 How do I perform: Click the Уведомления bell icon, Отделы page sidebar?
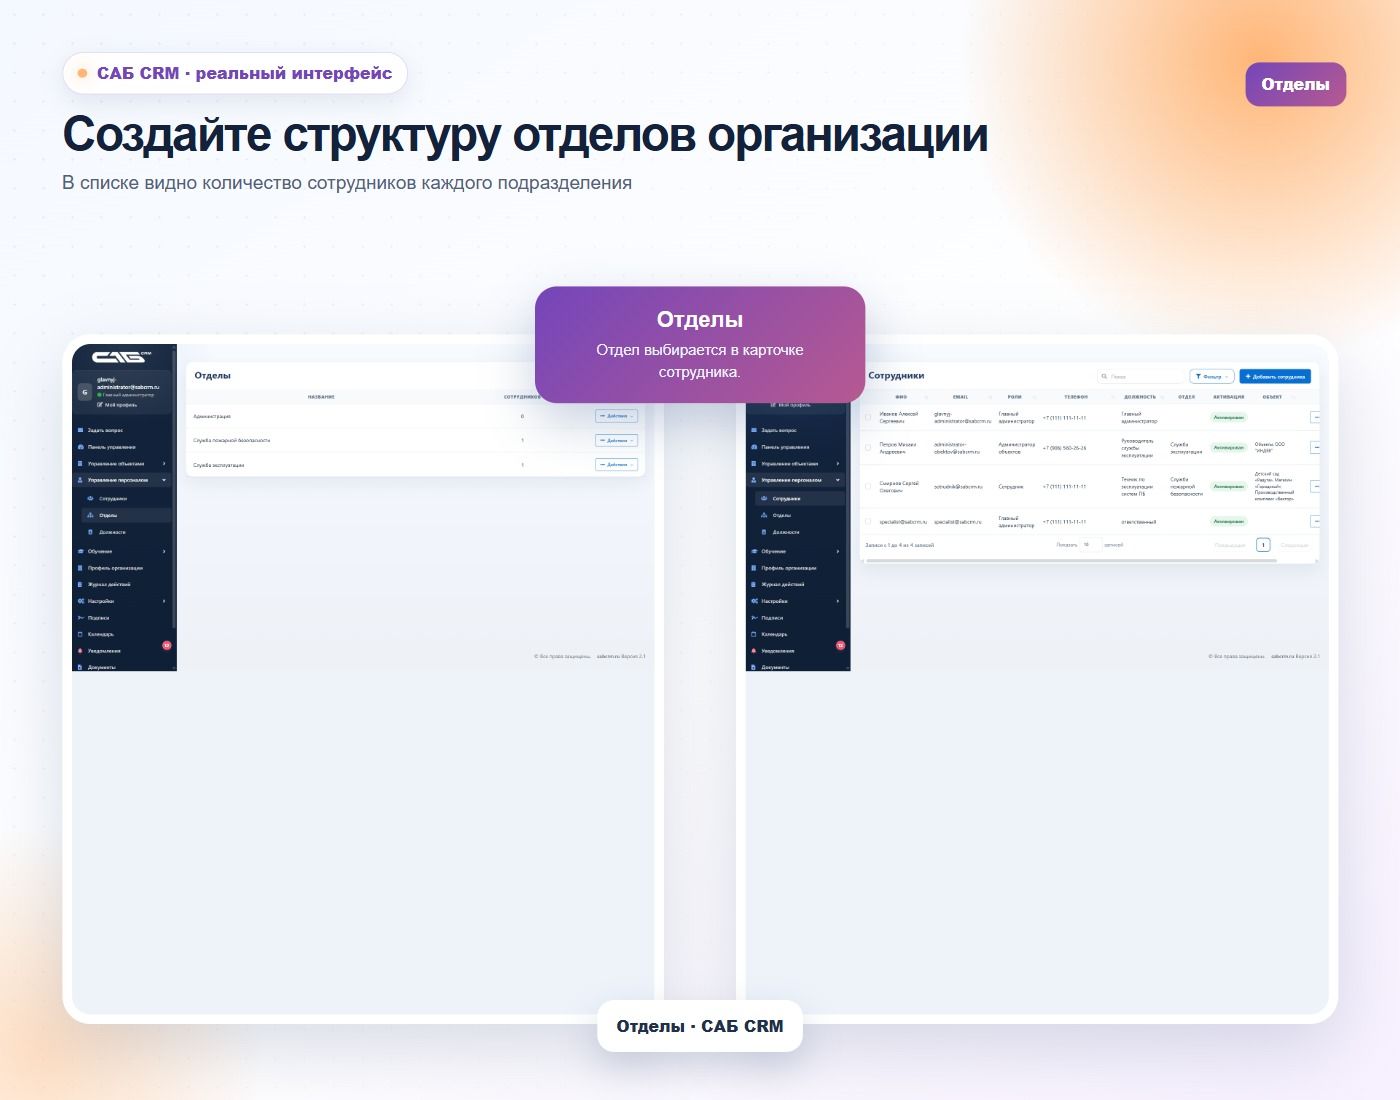[x=81, y=651]
